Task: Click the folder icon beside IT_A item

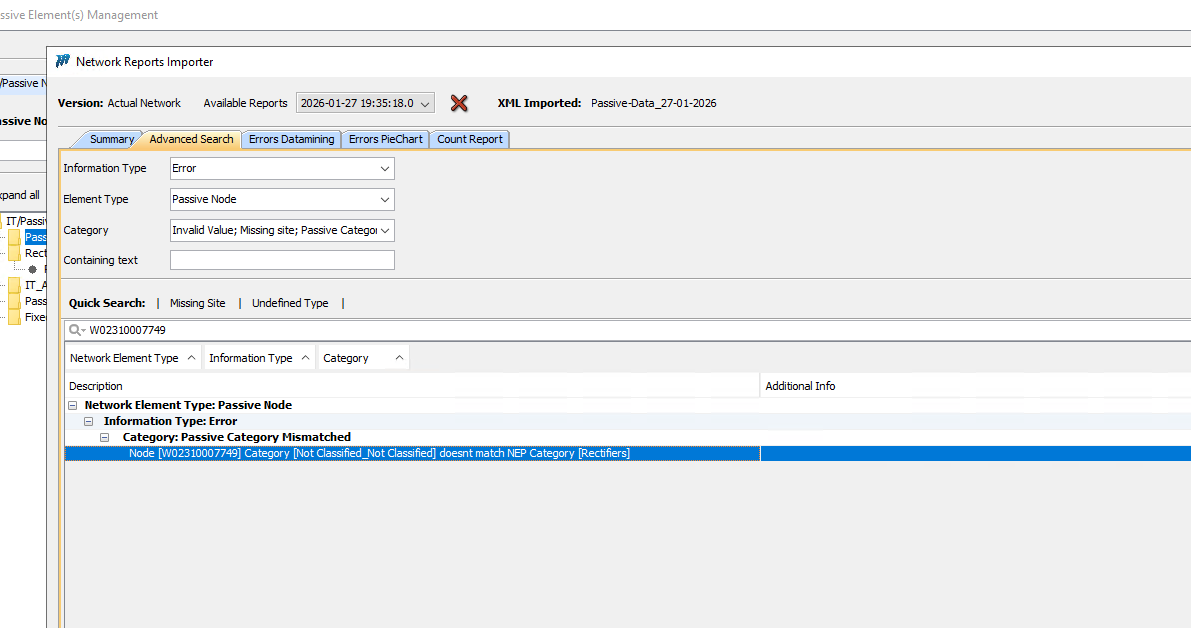Action: (x=14, y=285)
